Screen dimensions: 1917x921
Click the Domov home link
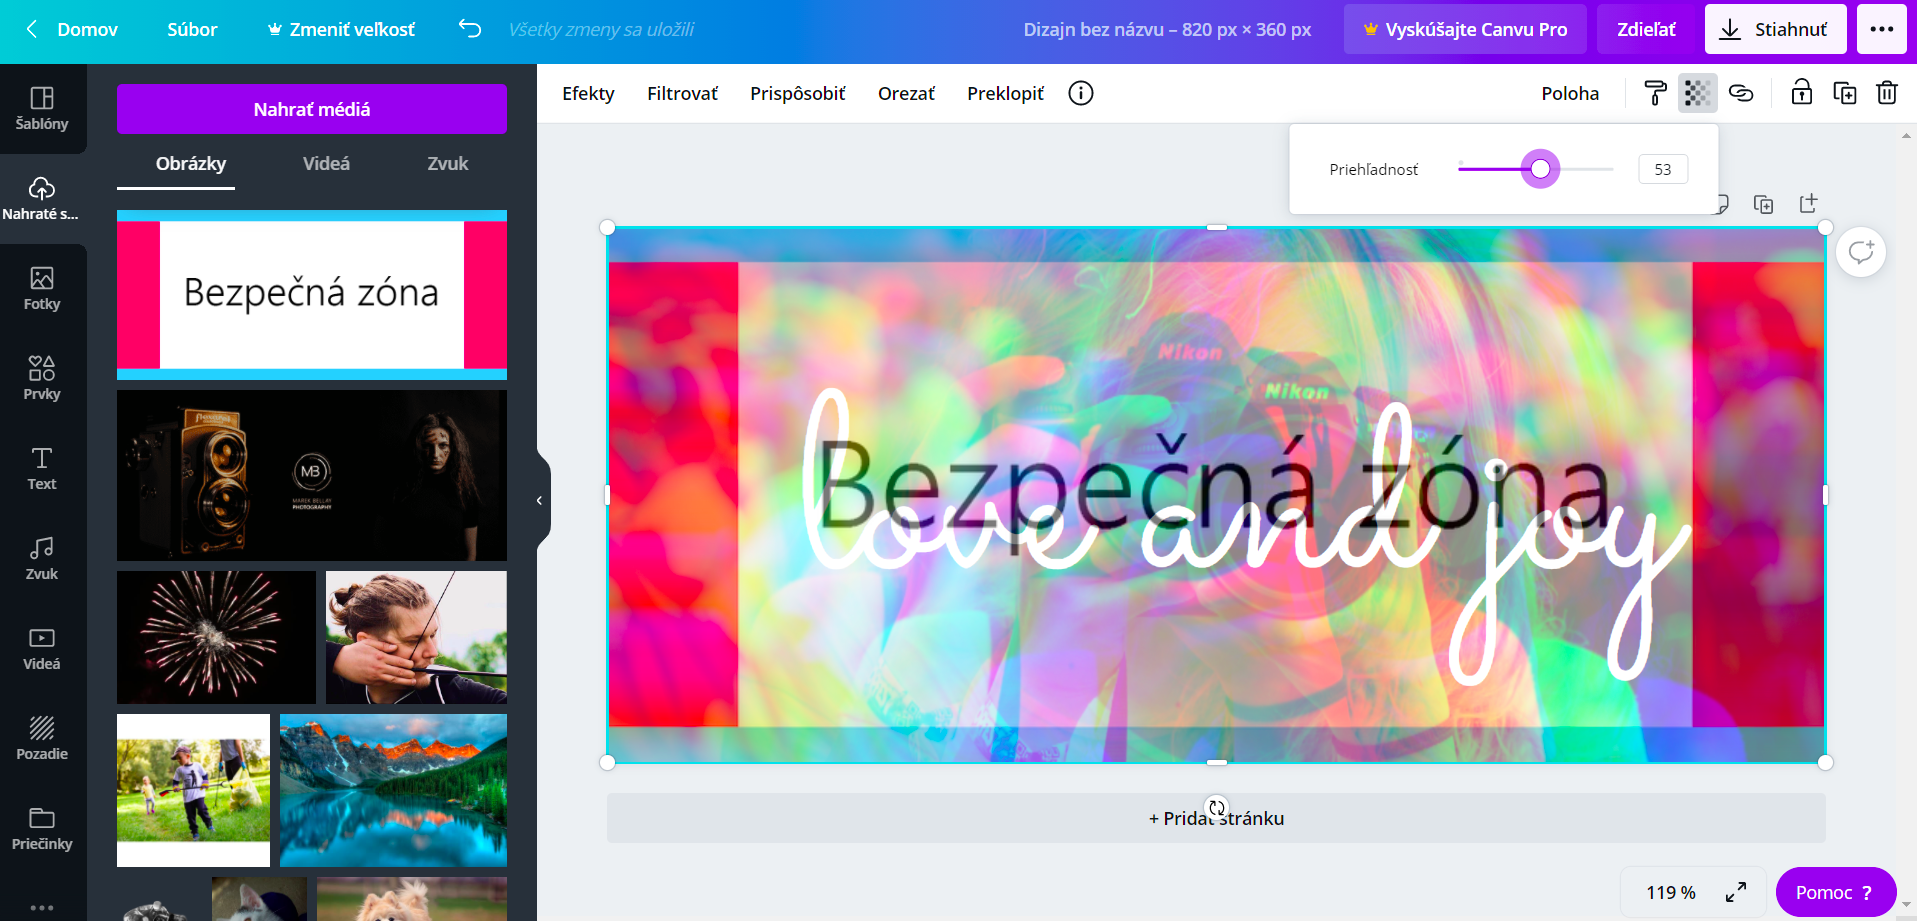click(87, 29)
